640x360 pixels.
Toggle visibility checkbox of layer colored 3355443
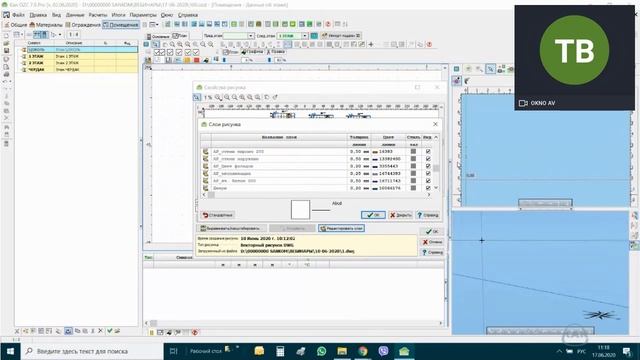[x=428, y=166]
